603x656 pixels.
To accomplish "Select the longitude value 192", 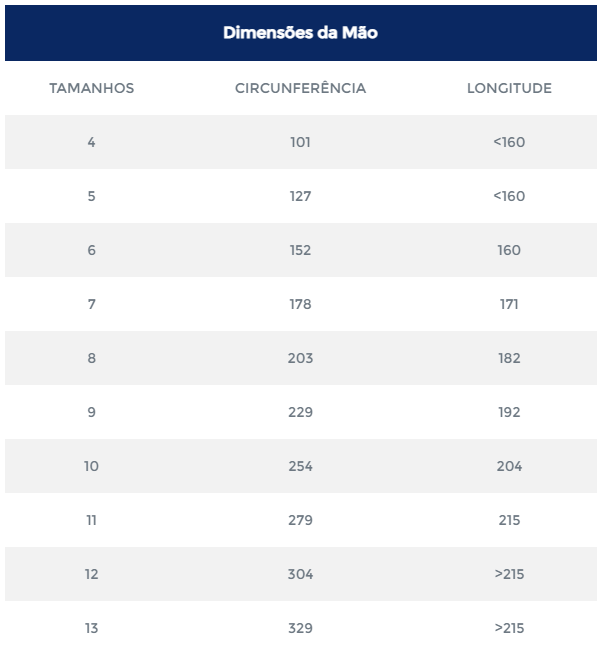I will [x=509, y=412].
